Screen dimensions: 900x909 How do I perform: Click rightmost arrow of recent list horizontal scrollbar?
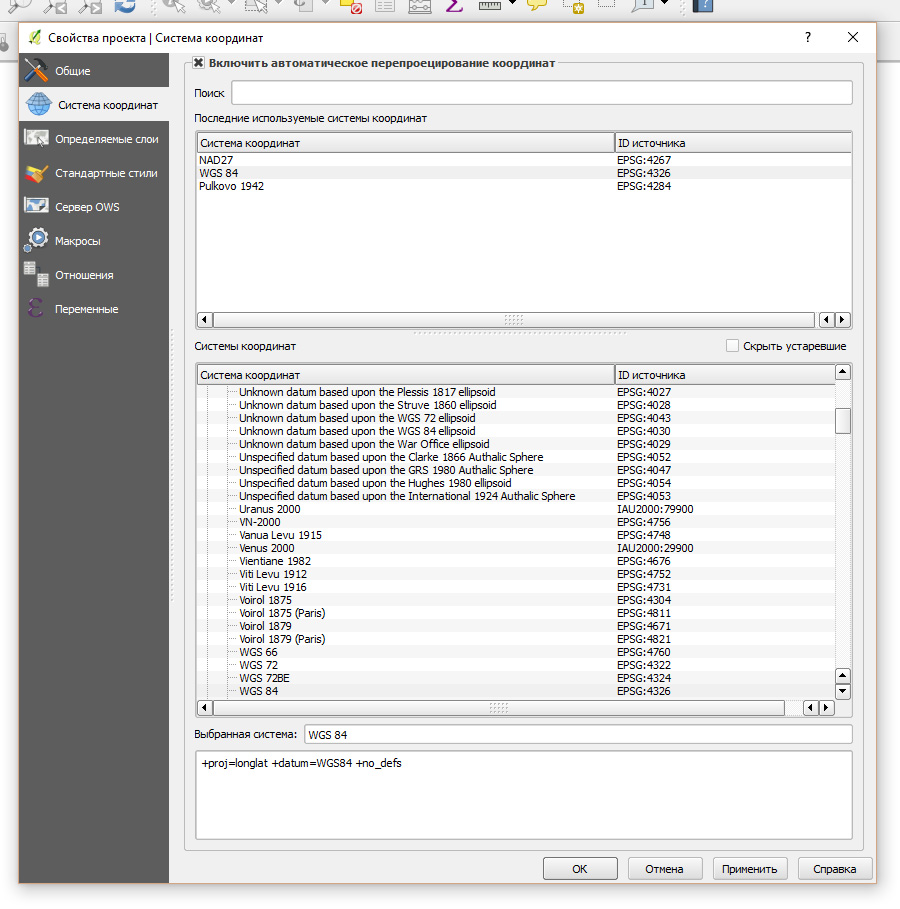pos(843,319)
